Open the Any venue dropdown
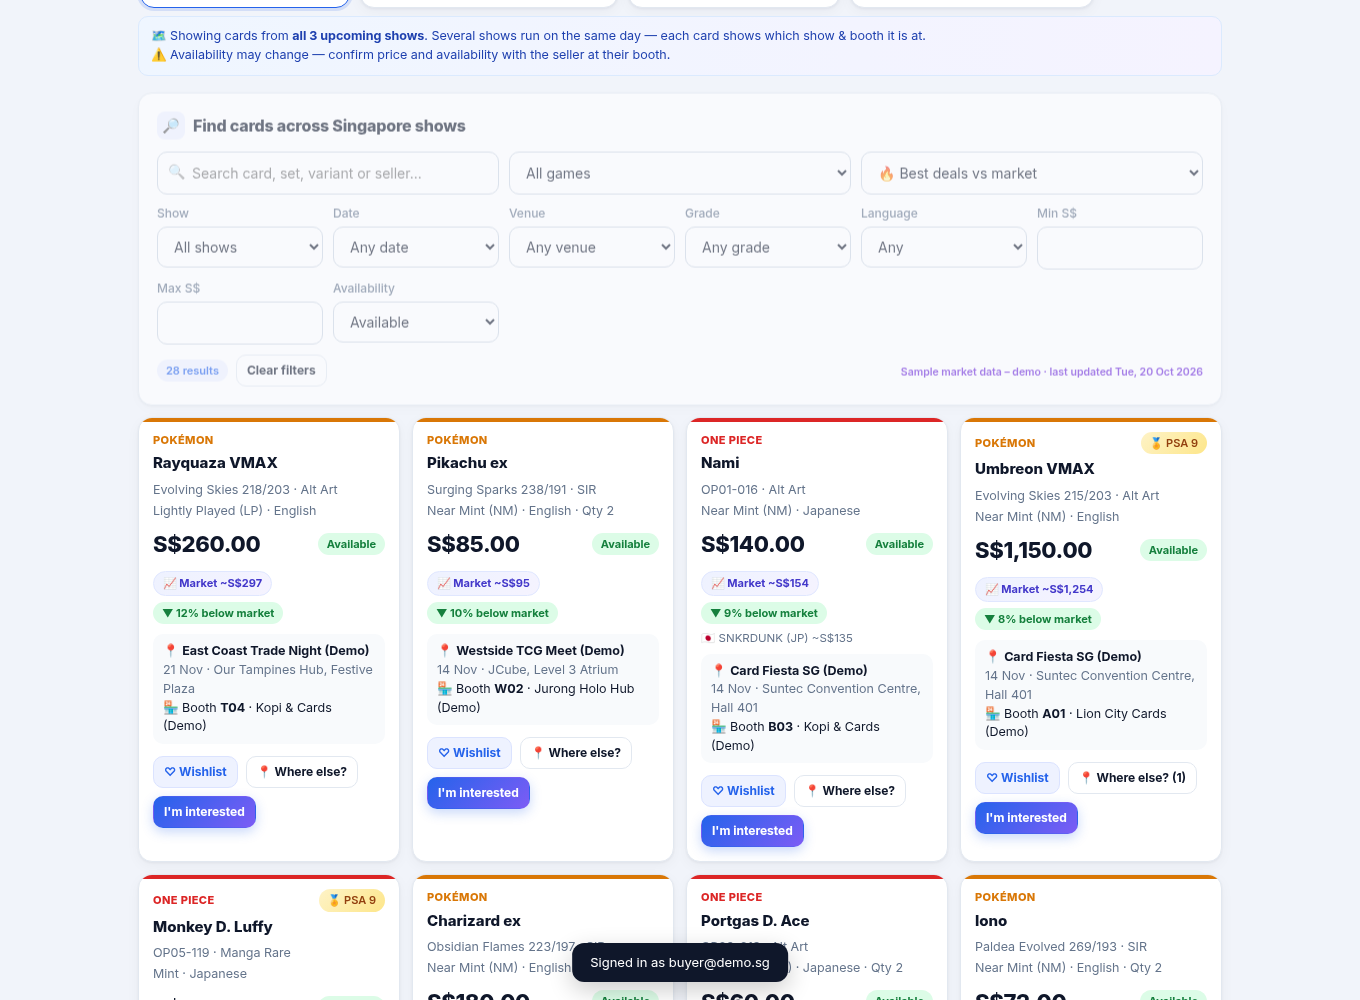The height and width of the screenshot is (1000, 1360). [x=592, y=247]
